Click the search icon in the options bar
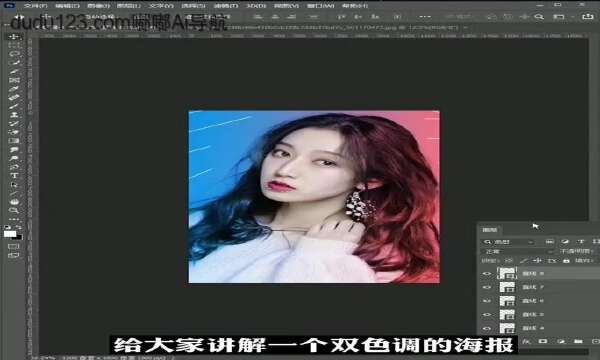 (x=539, y=17)
